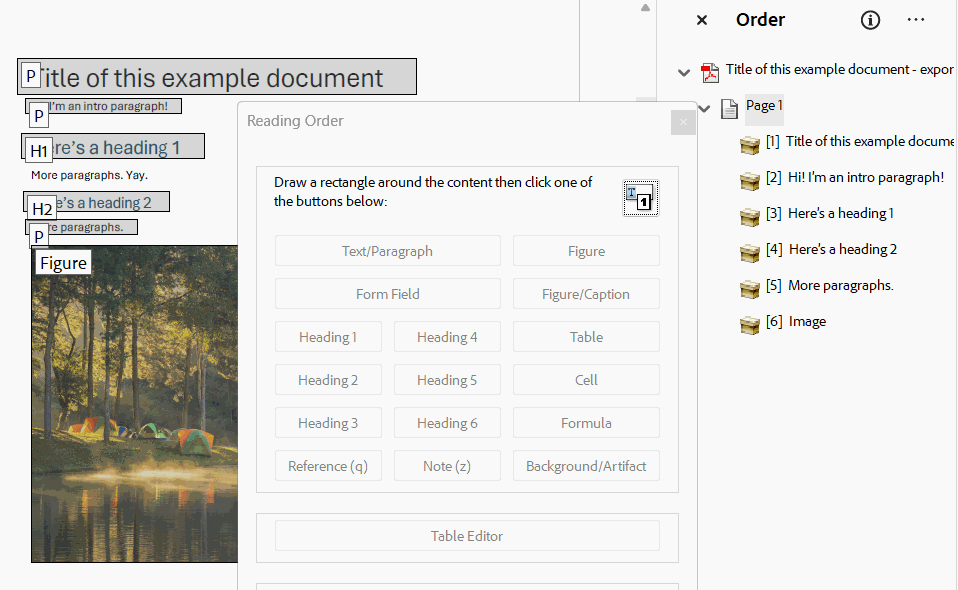Click box icon for [1] Title of this example document
The width and height of the screenshot is (958, 590).
pos(750,145)
